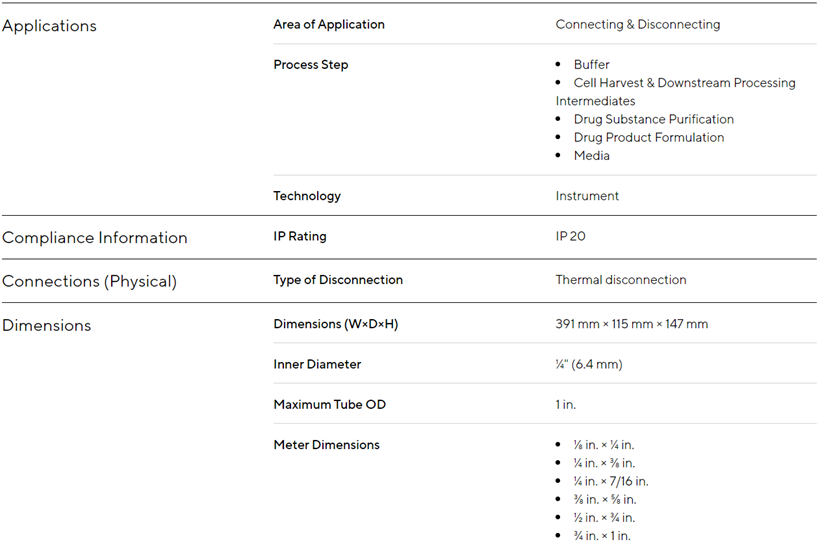Click the Compliance Information section heading
This screenshot has width=820, height=544.
(94, 238)
